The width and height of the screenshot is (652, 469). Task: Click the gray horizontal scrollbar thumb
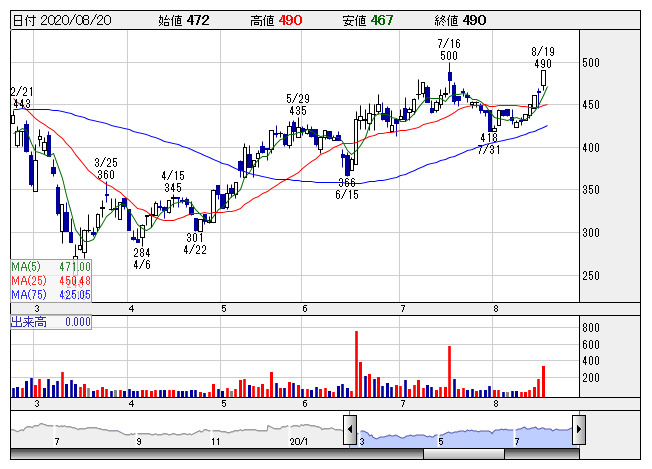coord(464,454)
